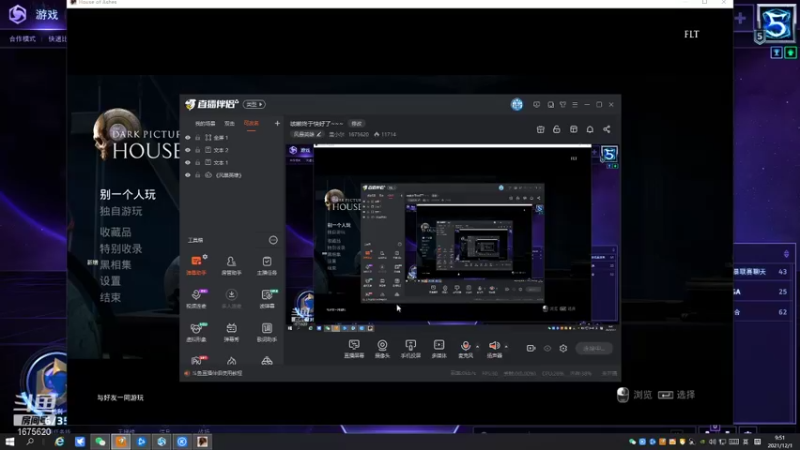This screenshot has width=800, height=450.
Task: Open Internet Explorer from the taskbar
Action: coord(60,442)
